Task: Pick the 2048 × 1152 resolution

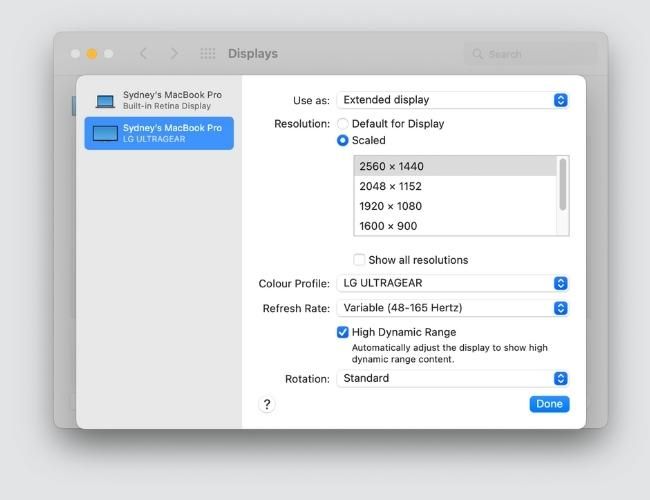Action: (x=455, y=186)
